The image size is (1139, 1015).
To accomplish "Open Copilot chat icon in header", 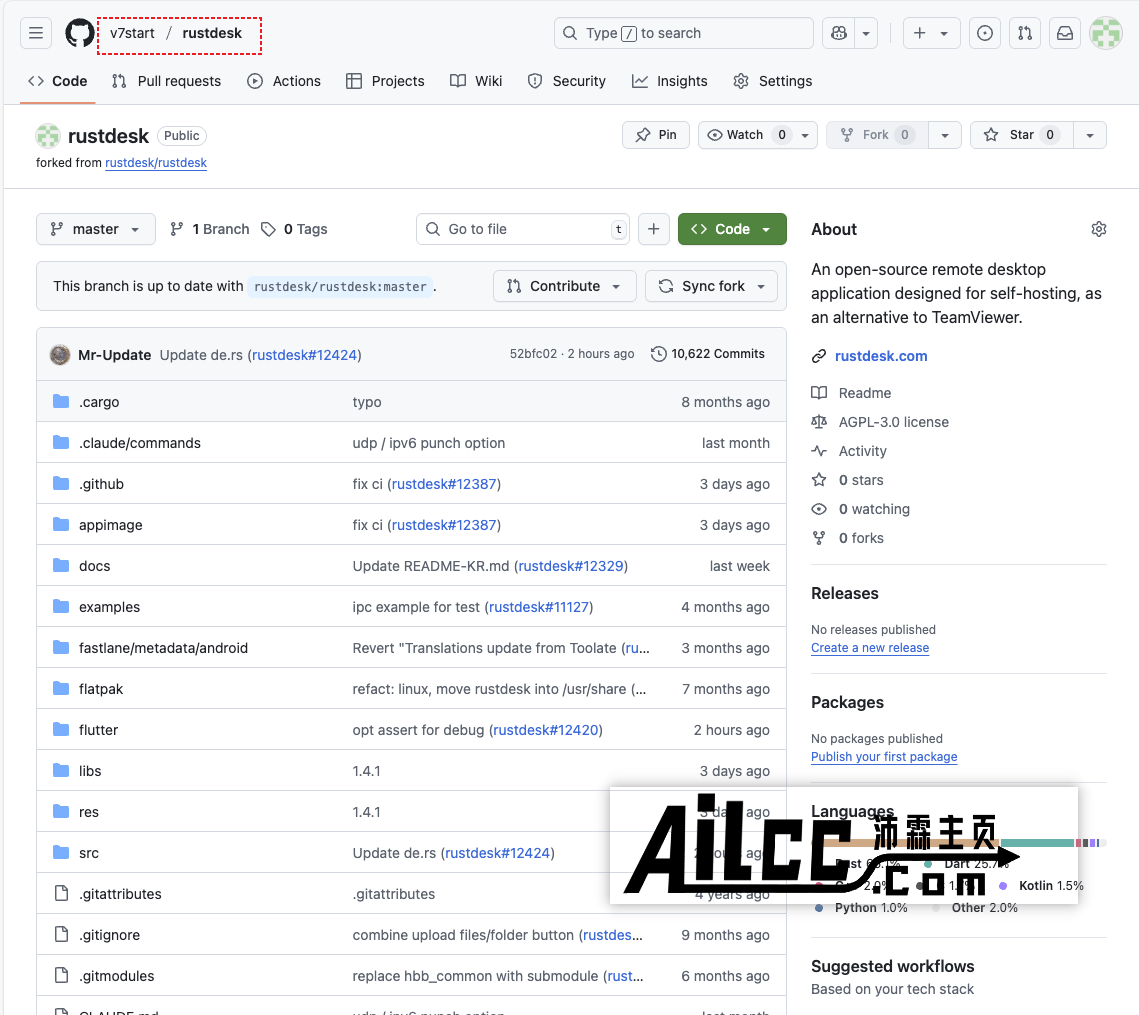I will coord(839,33).
